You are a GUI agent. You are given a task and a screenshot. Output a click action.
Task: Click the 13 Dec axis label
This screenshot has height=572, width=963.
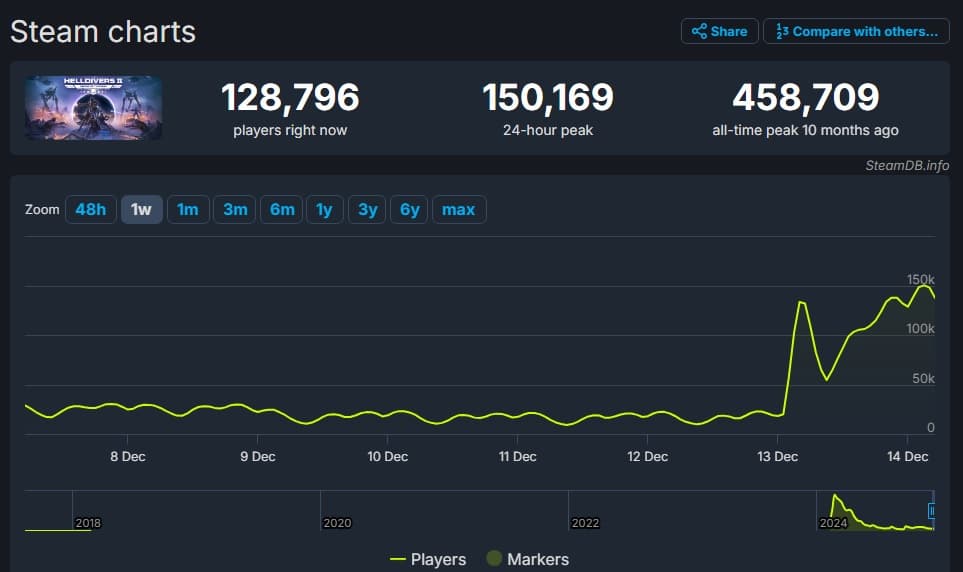click(778, 456)
